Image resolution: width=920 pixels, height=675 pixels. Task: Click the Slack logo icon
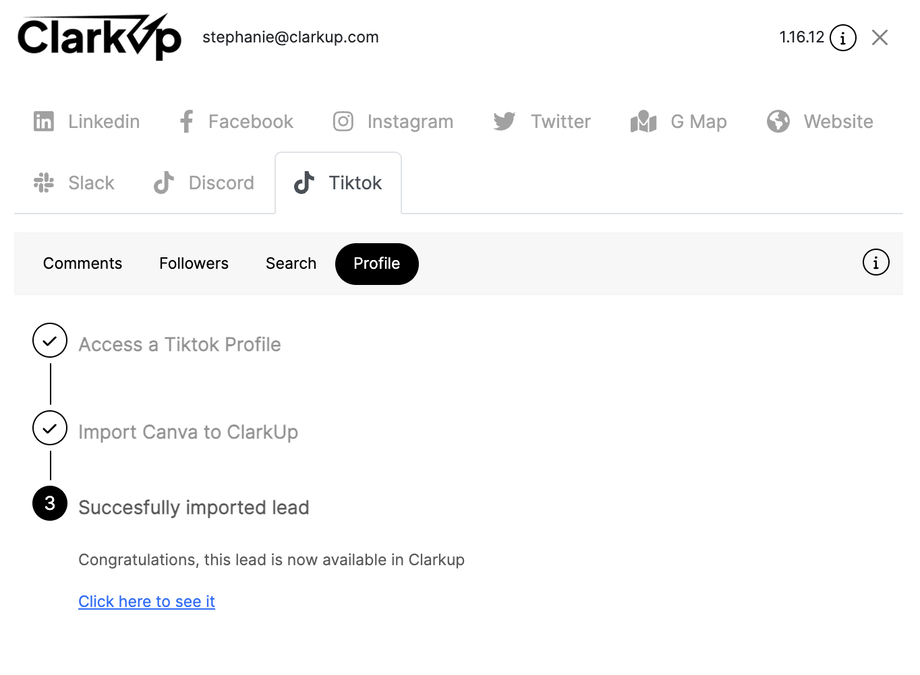point(44,183)
